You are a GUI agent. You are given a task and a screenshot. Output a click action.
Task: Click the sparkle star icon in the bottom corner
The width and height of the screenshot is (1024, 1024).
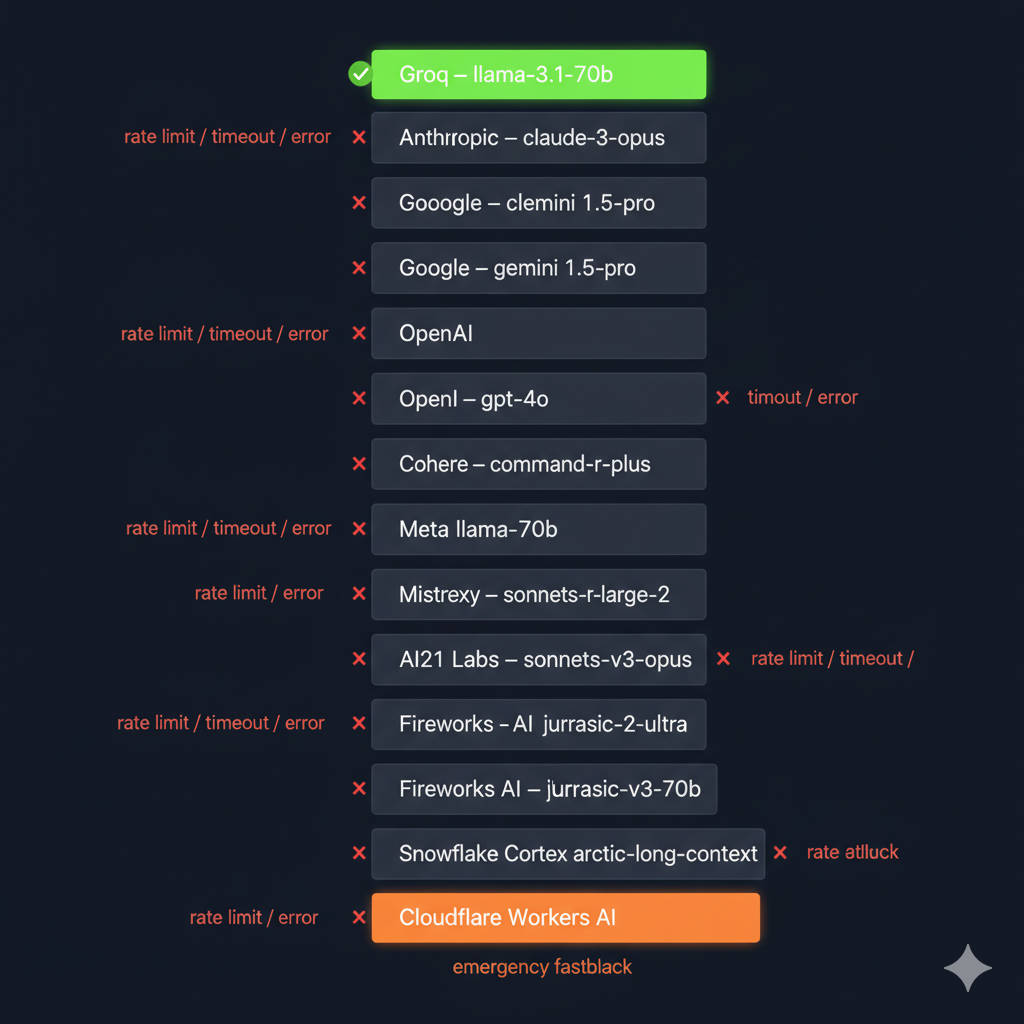coord(967,967)
